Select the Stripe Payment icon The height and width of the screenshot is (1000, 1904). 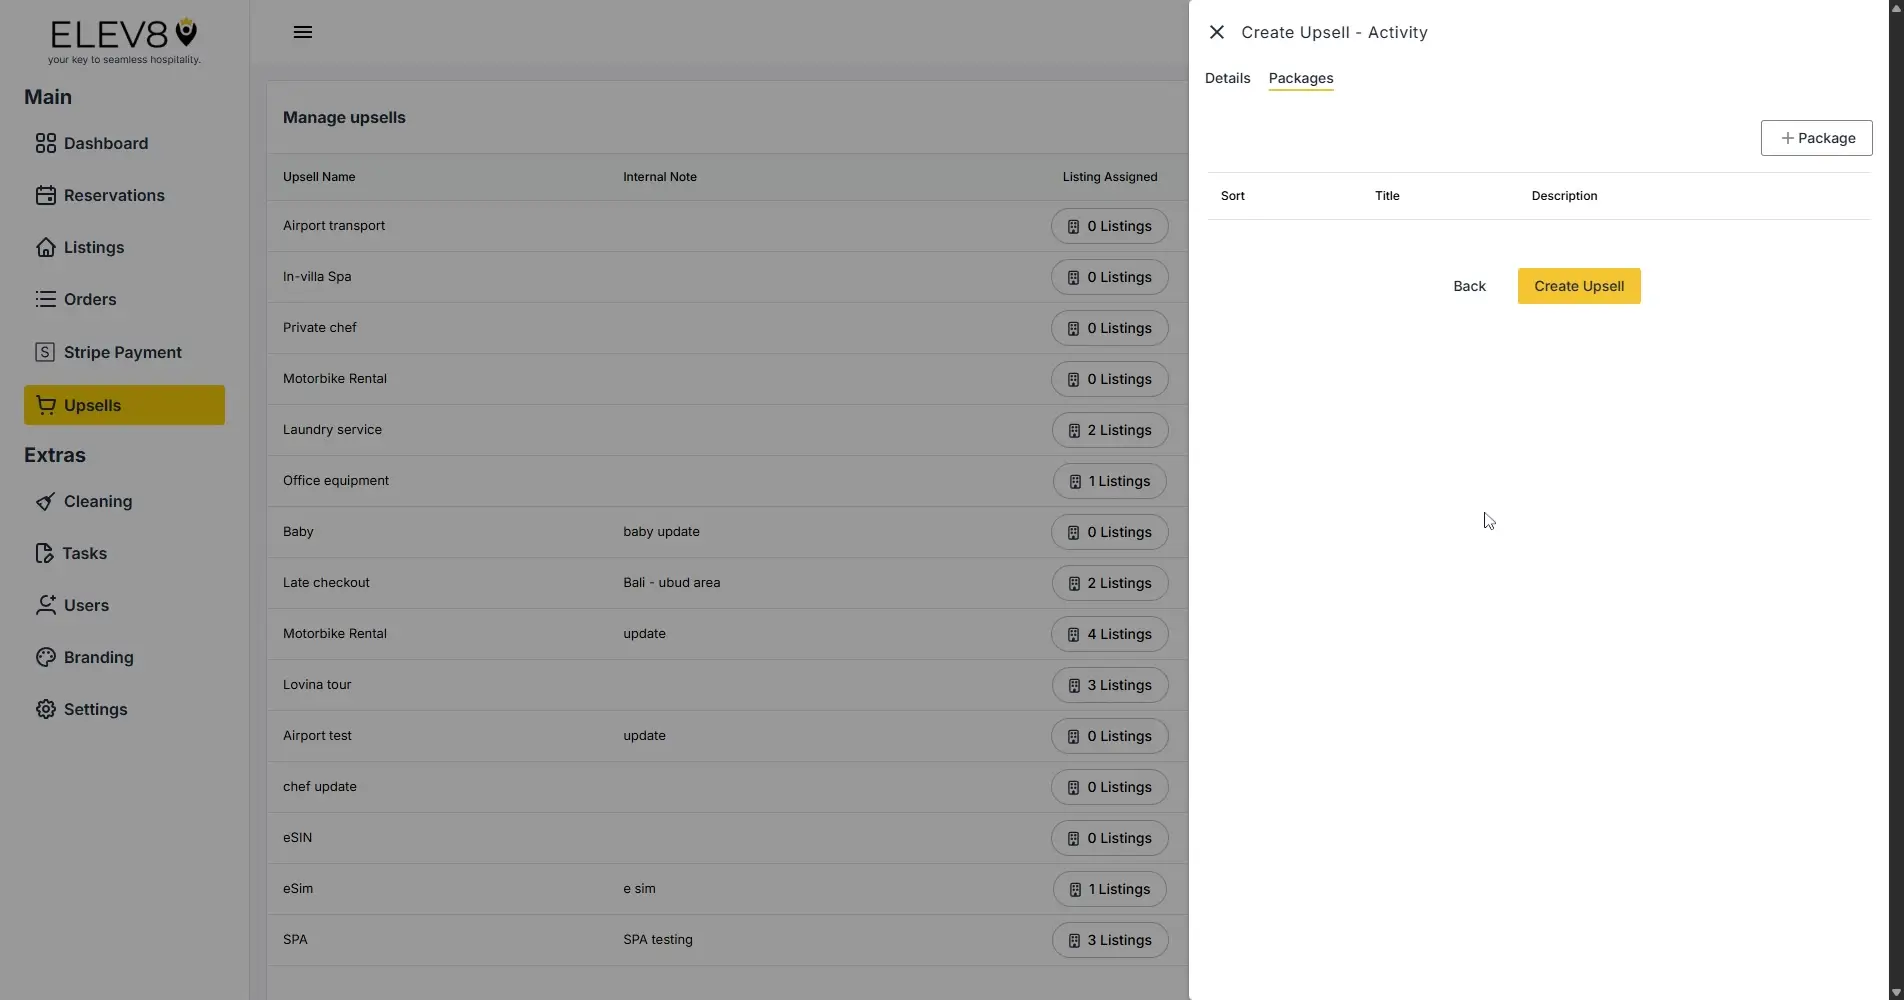coord(46,351)
